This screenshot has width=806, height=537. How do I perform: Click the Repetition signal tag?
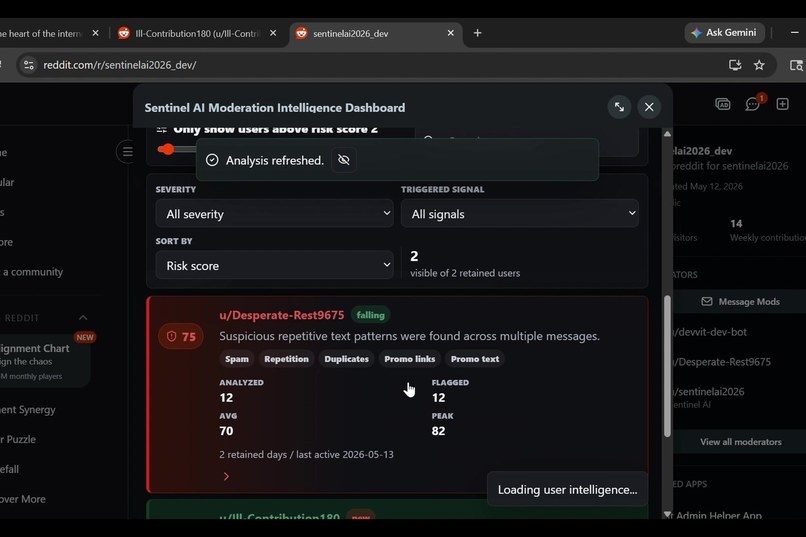286,359
